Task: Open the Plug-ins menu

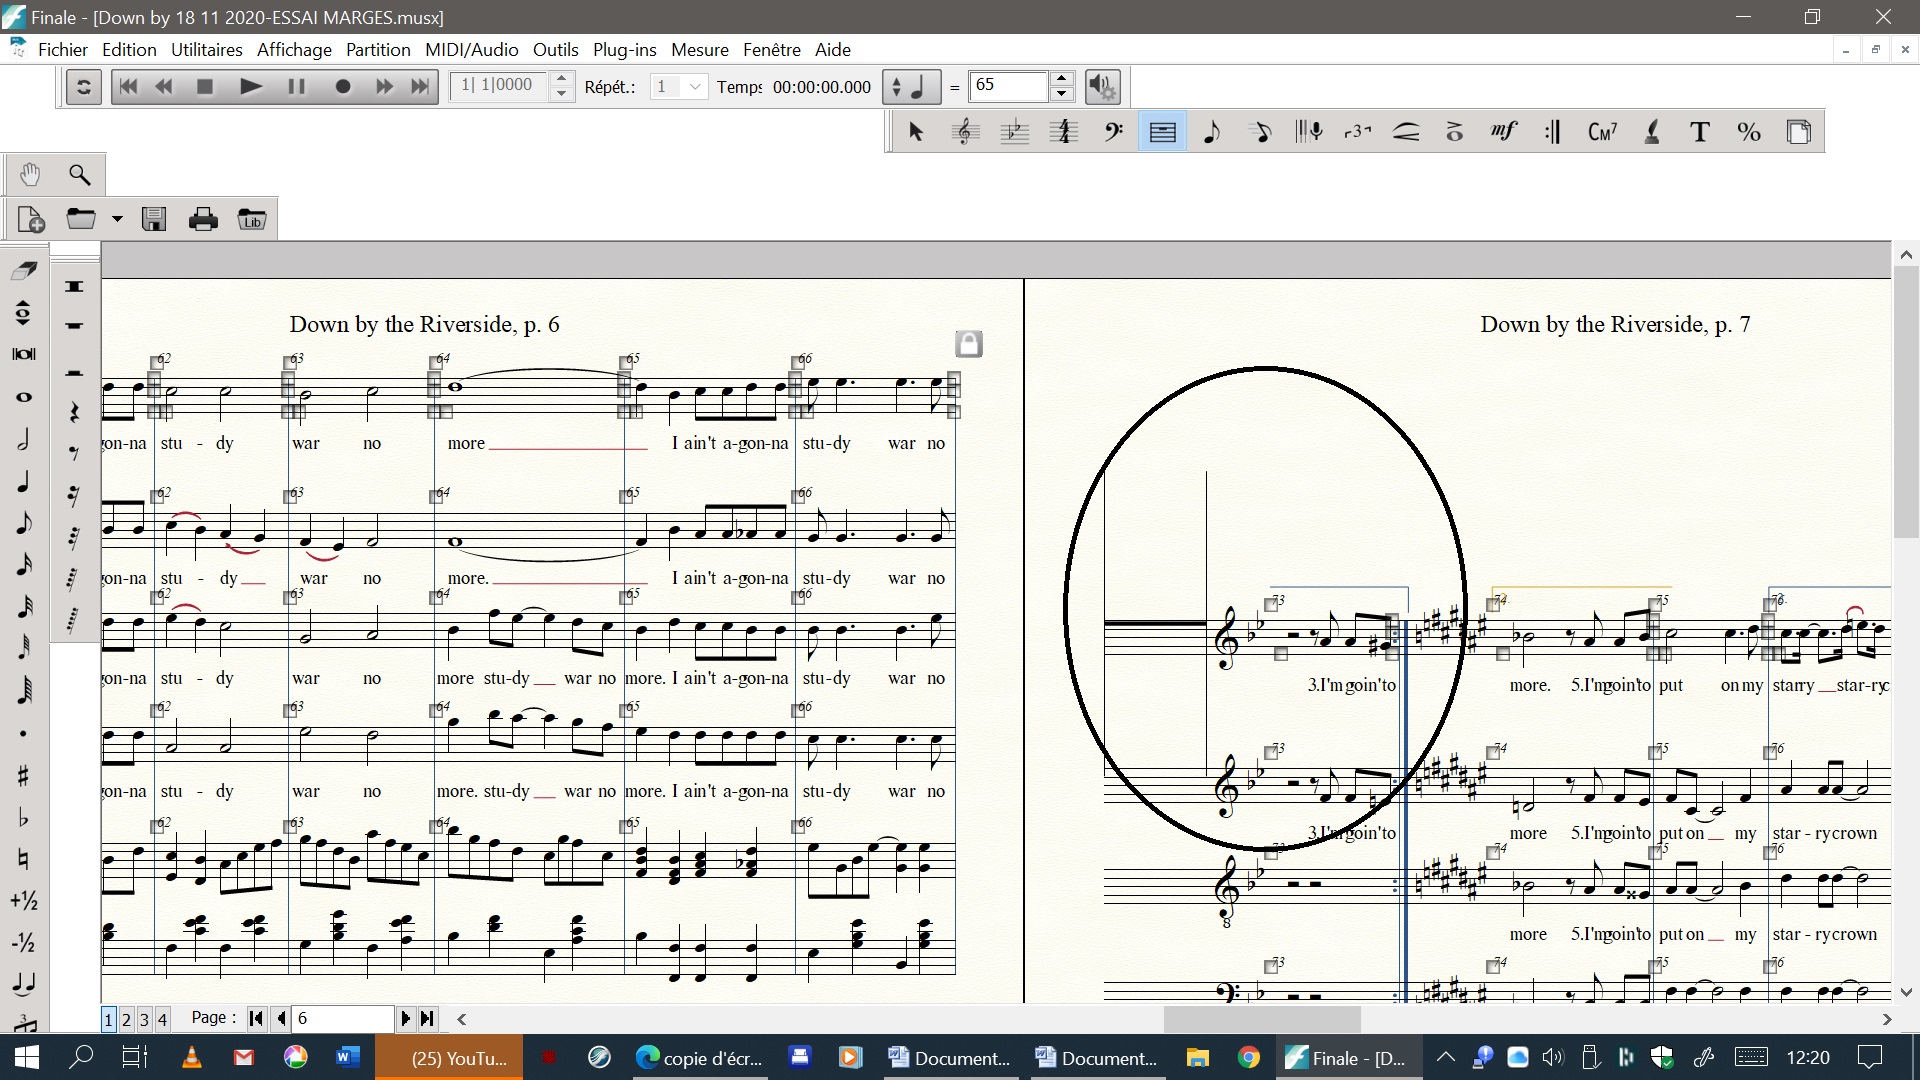Action: pyautogui.click(x=624, y=50)
